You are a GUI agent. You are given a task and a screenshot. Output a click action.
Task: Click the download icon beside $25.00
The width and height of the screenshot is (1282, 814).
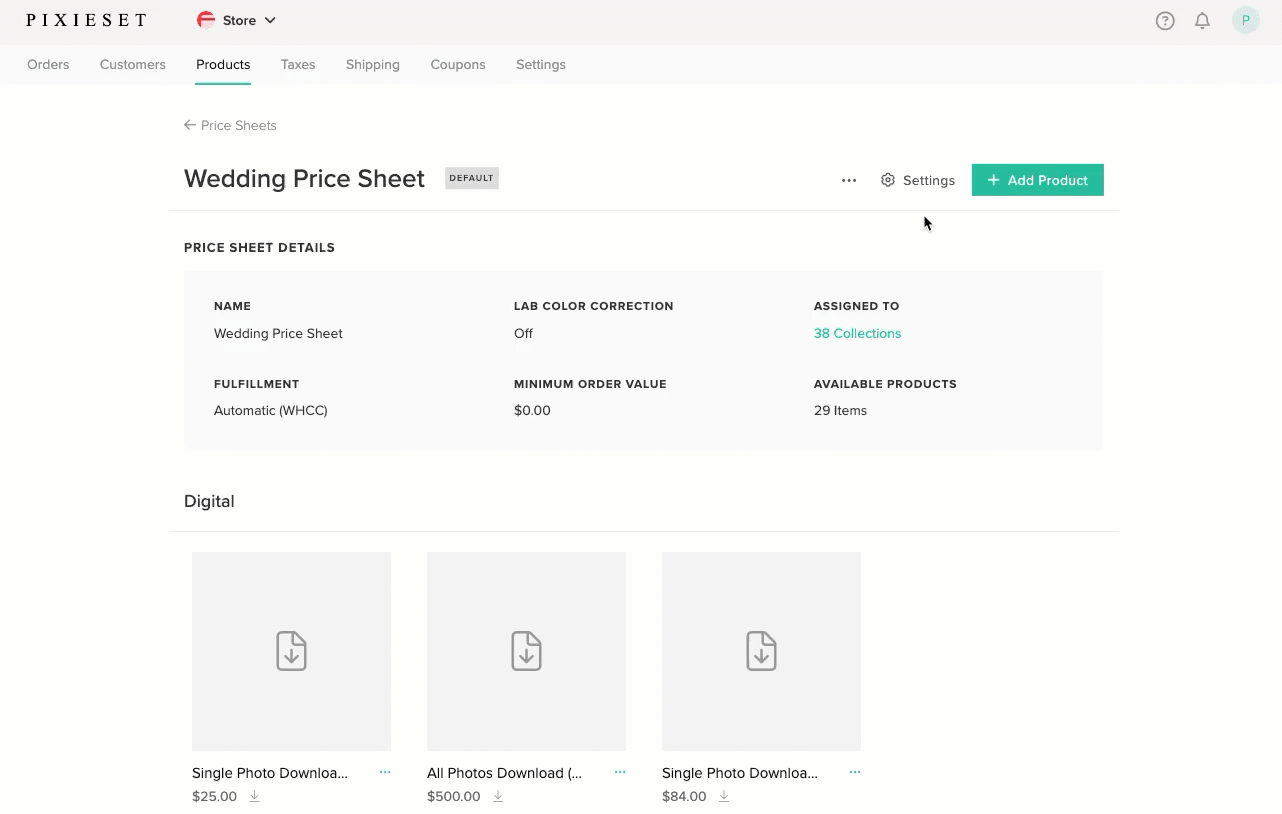[x=254, y=796]
